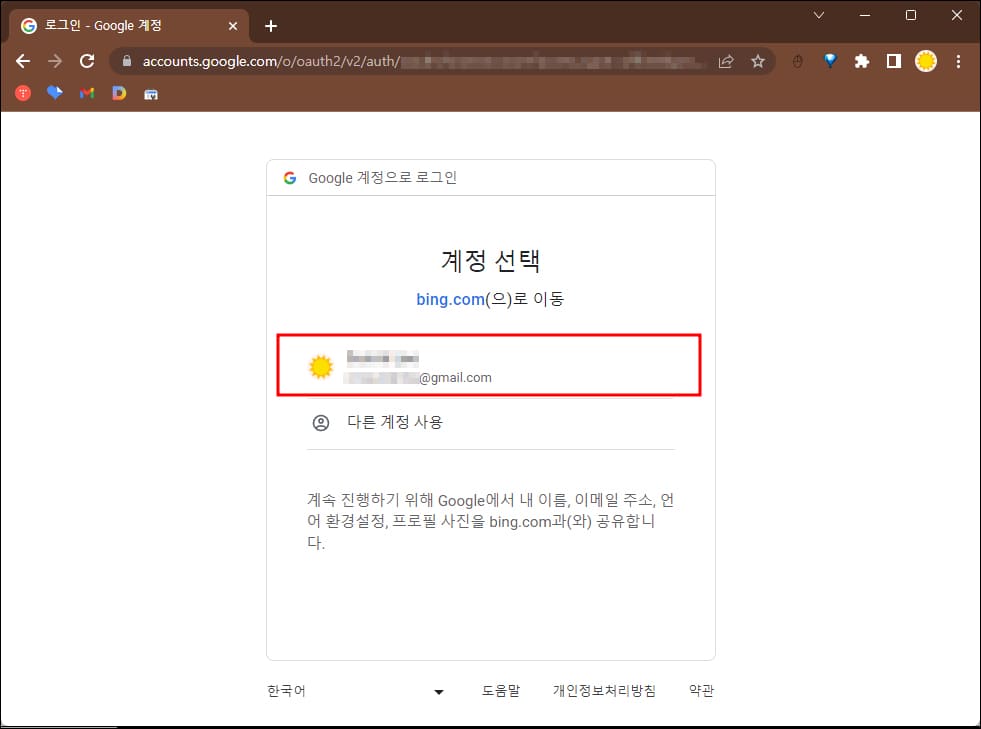Open a new browser tab with plus
The image size is (981, 729).
tap(271, 26)
